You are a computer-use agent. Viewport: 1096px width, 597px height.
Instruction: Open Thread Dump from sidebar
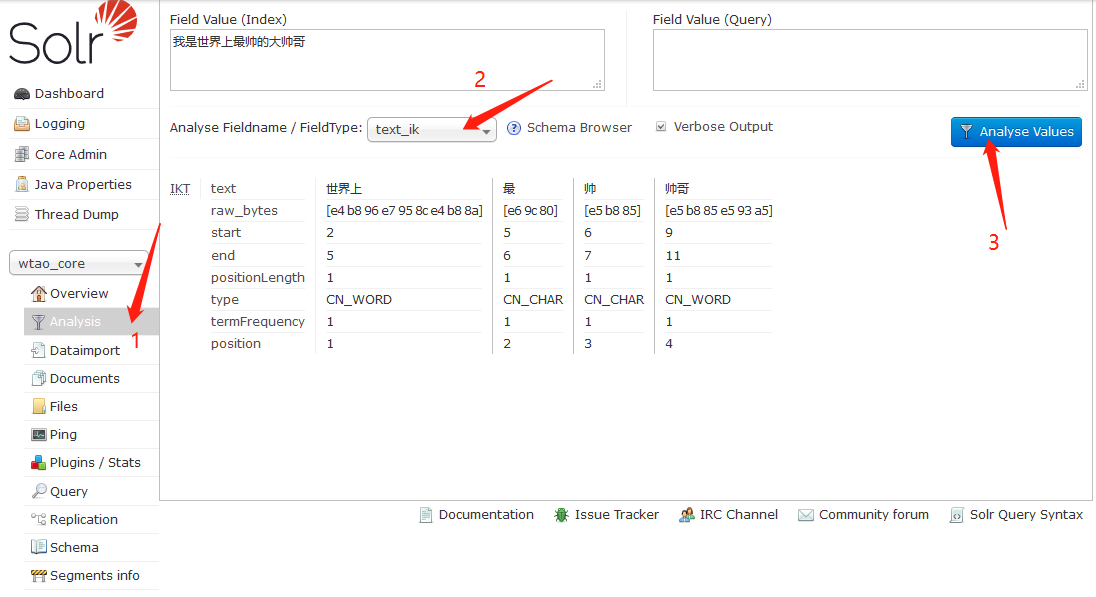(x=77, y=215)
